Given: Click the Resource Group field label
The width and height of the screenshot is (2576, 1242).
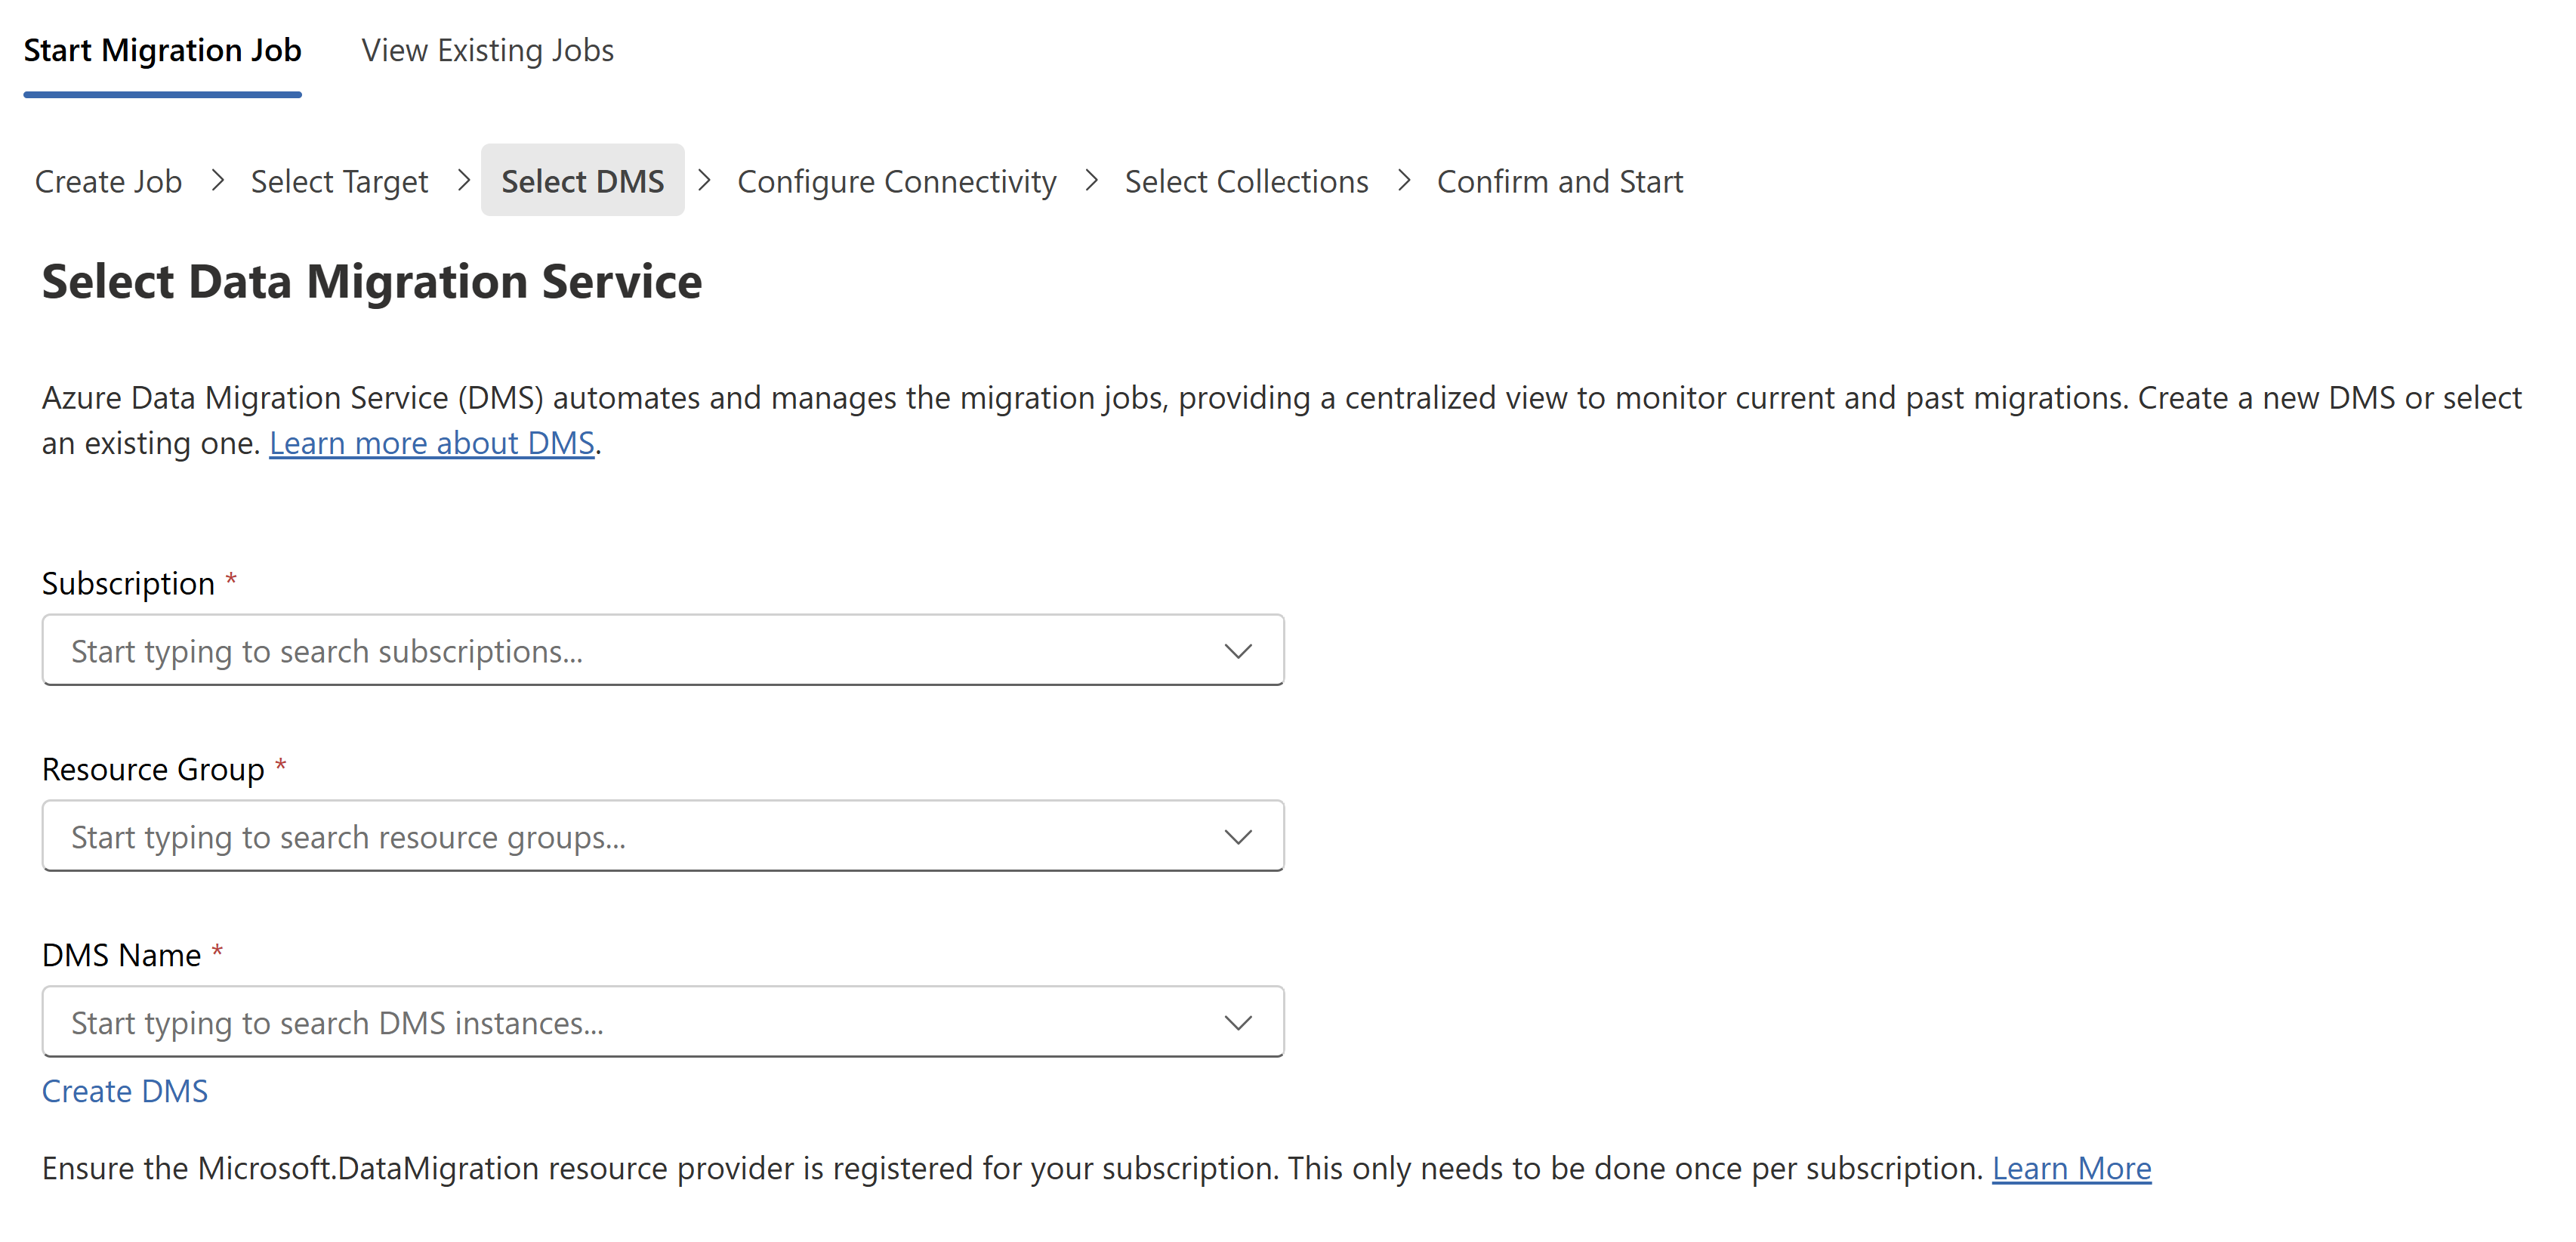Looking at the screenshot, I should tap(153, 769).
